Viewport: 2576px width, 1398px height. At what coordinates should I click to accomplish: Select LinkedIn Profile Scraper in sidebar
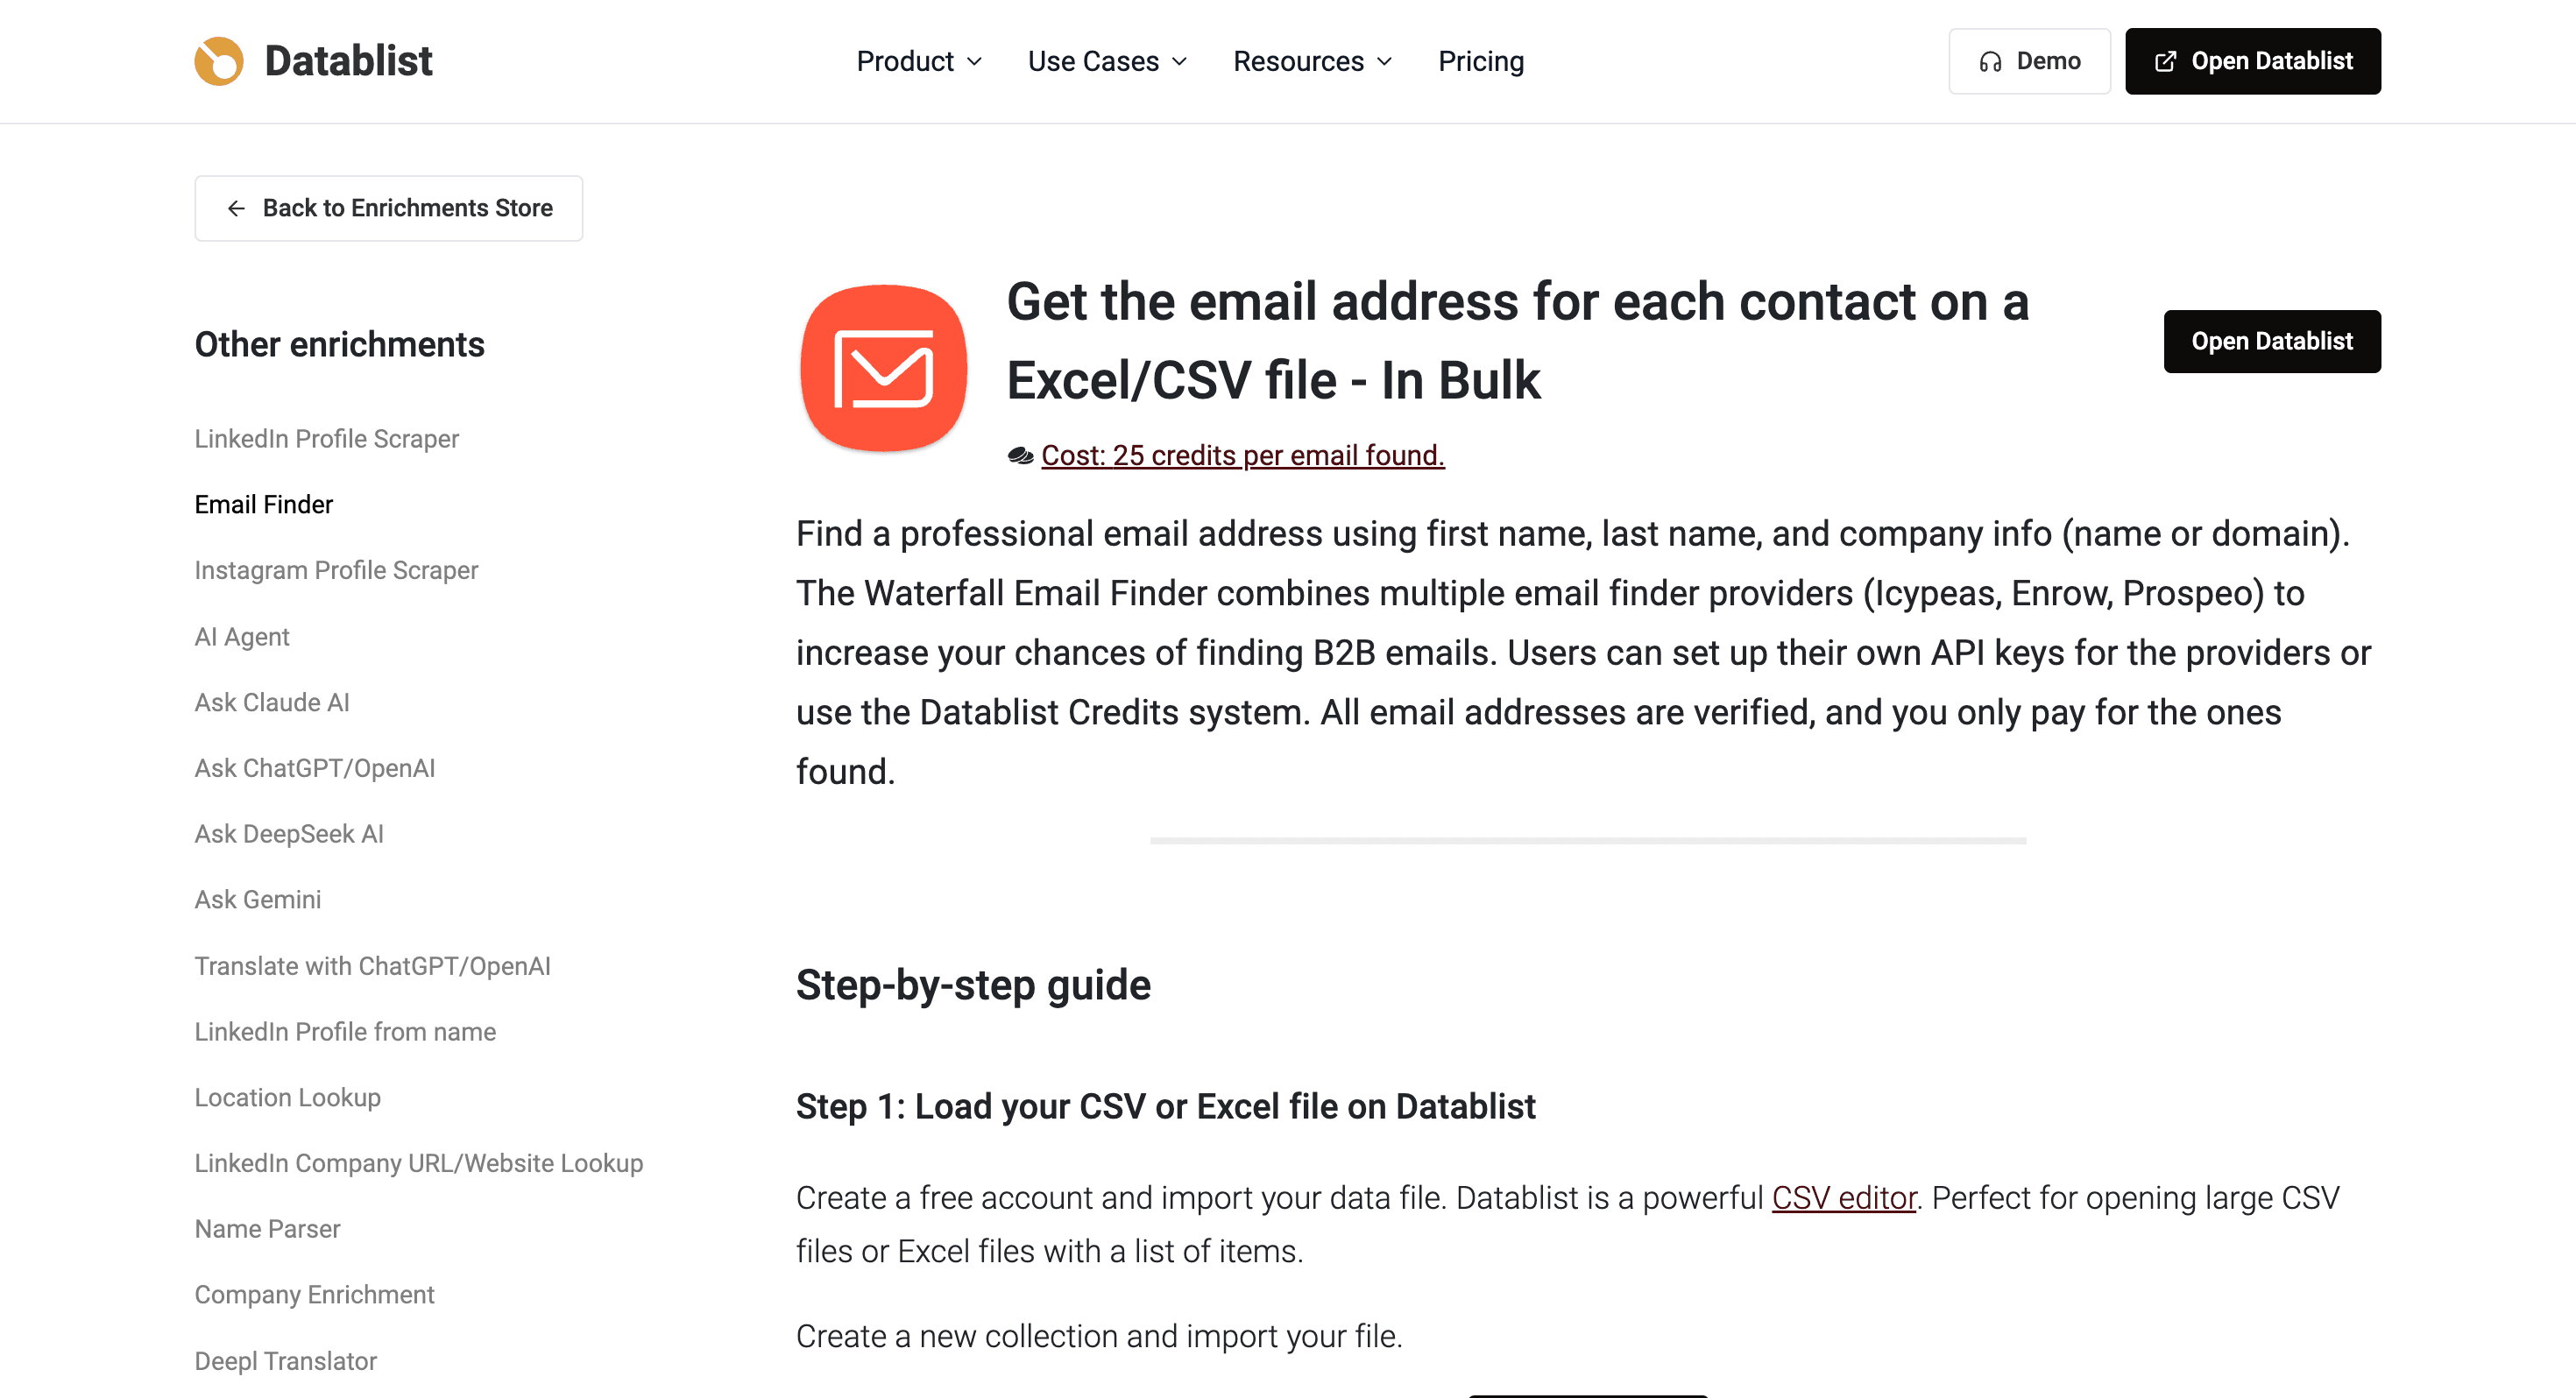[x=326, y=439]
